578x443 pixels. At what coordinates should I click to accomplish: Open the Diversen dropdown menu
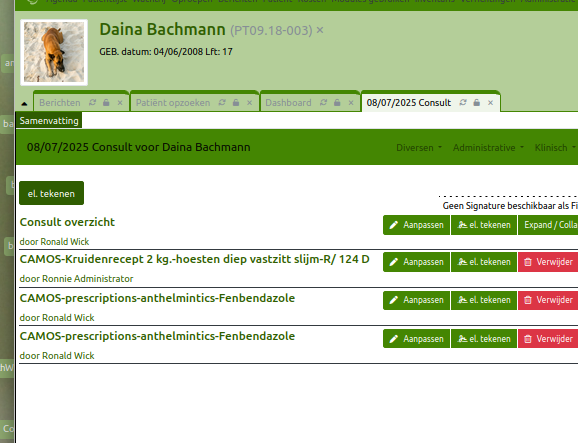click(419, 147)
